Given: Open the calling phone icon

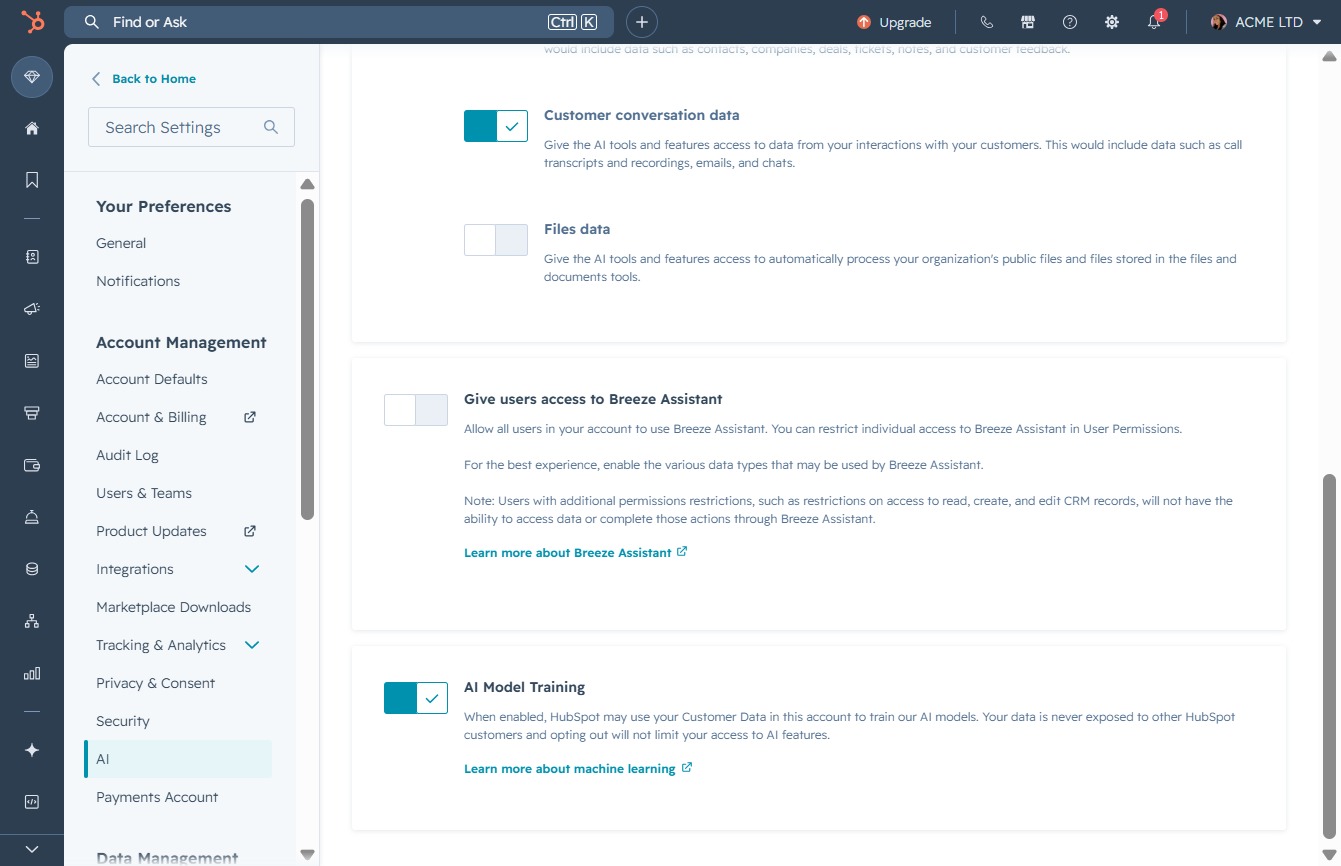Looking at the screenshot, I should point(987,22).
